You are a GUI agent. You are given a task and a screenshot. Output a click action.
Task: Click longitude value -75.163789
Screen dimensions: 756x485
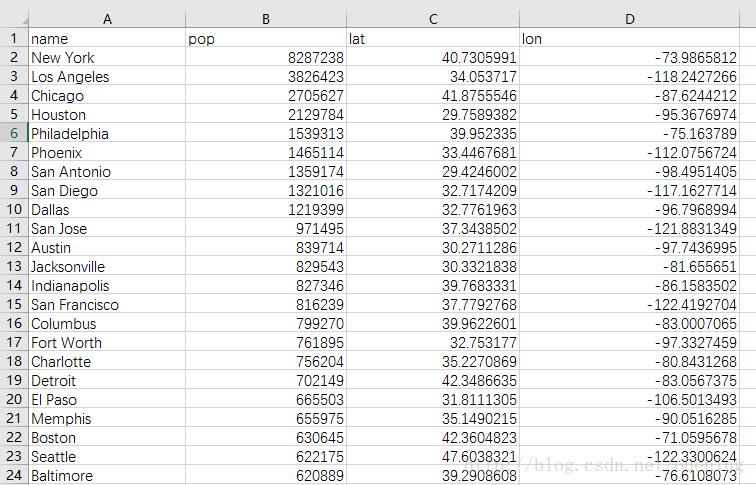pos(630,133)
